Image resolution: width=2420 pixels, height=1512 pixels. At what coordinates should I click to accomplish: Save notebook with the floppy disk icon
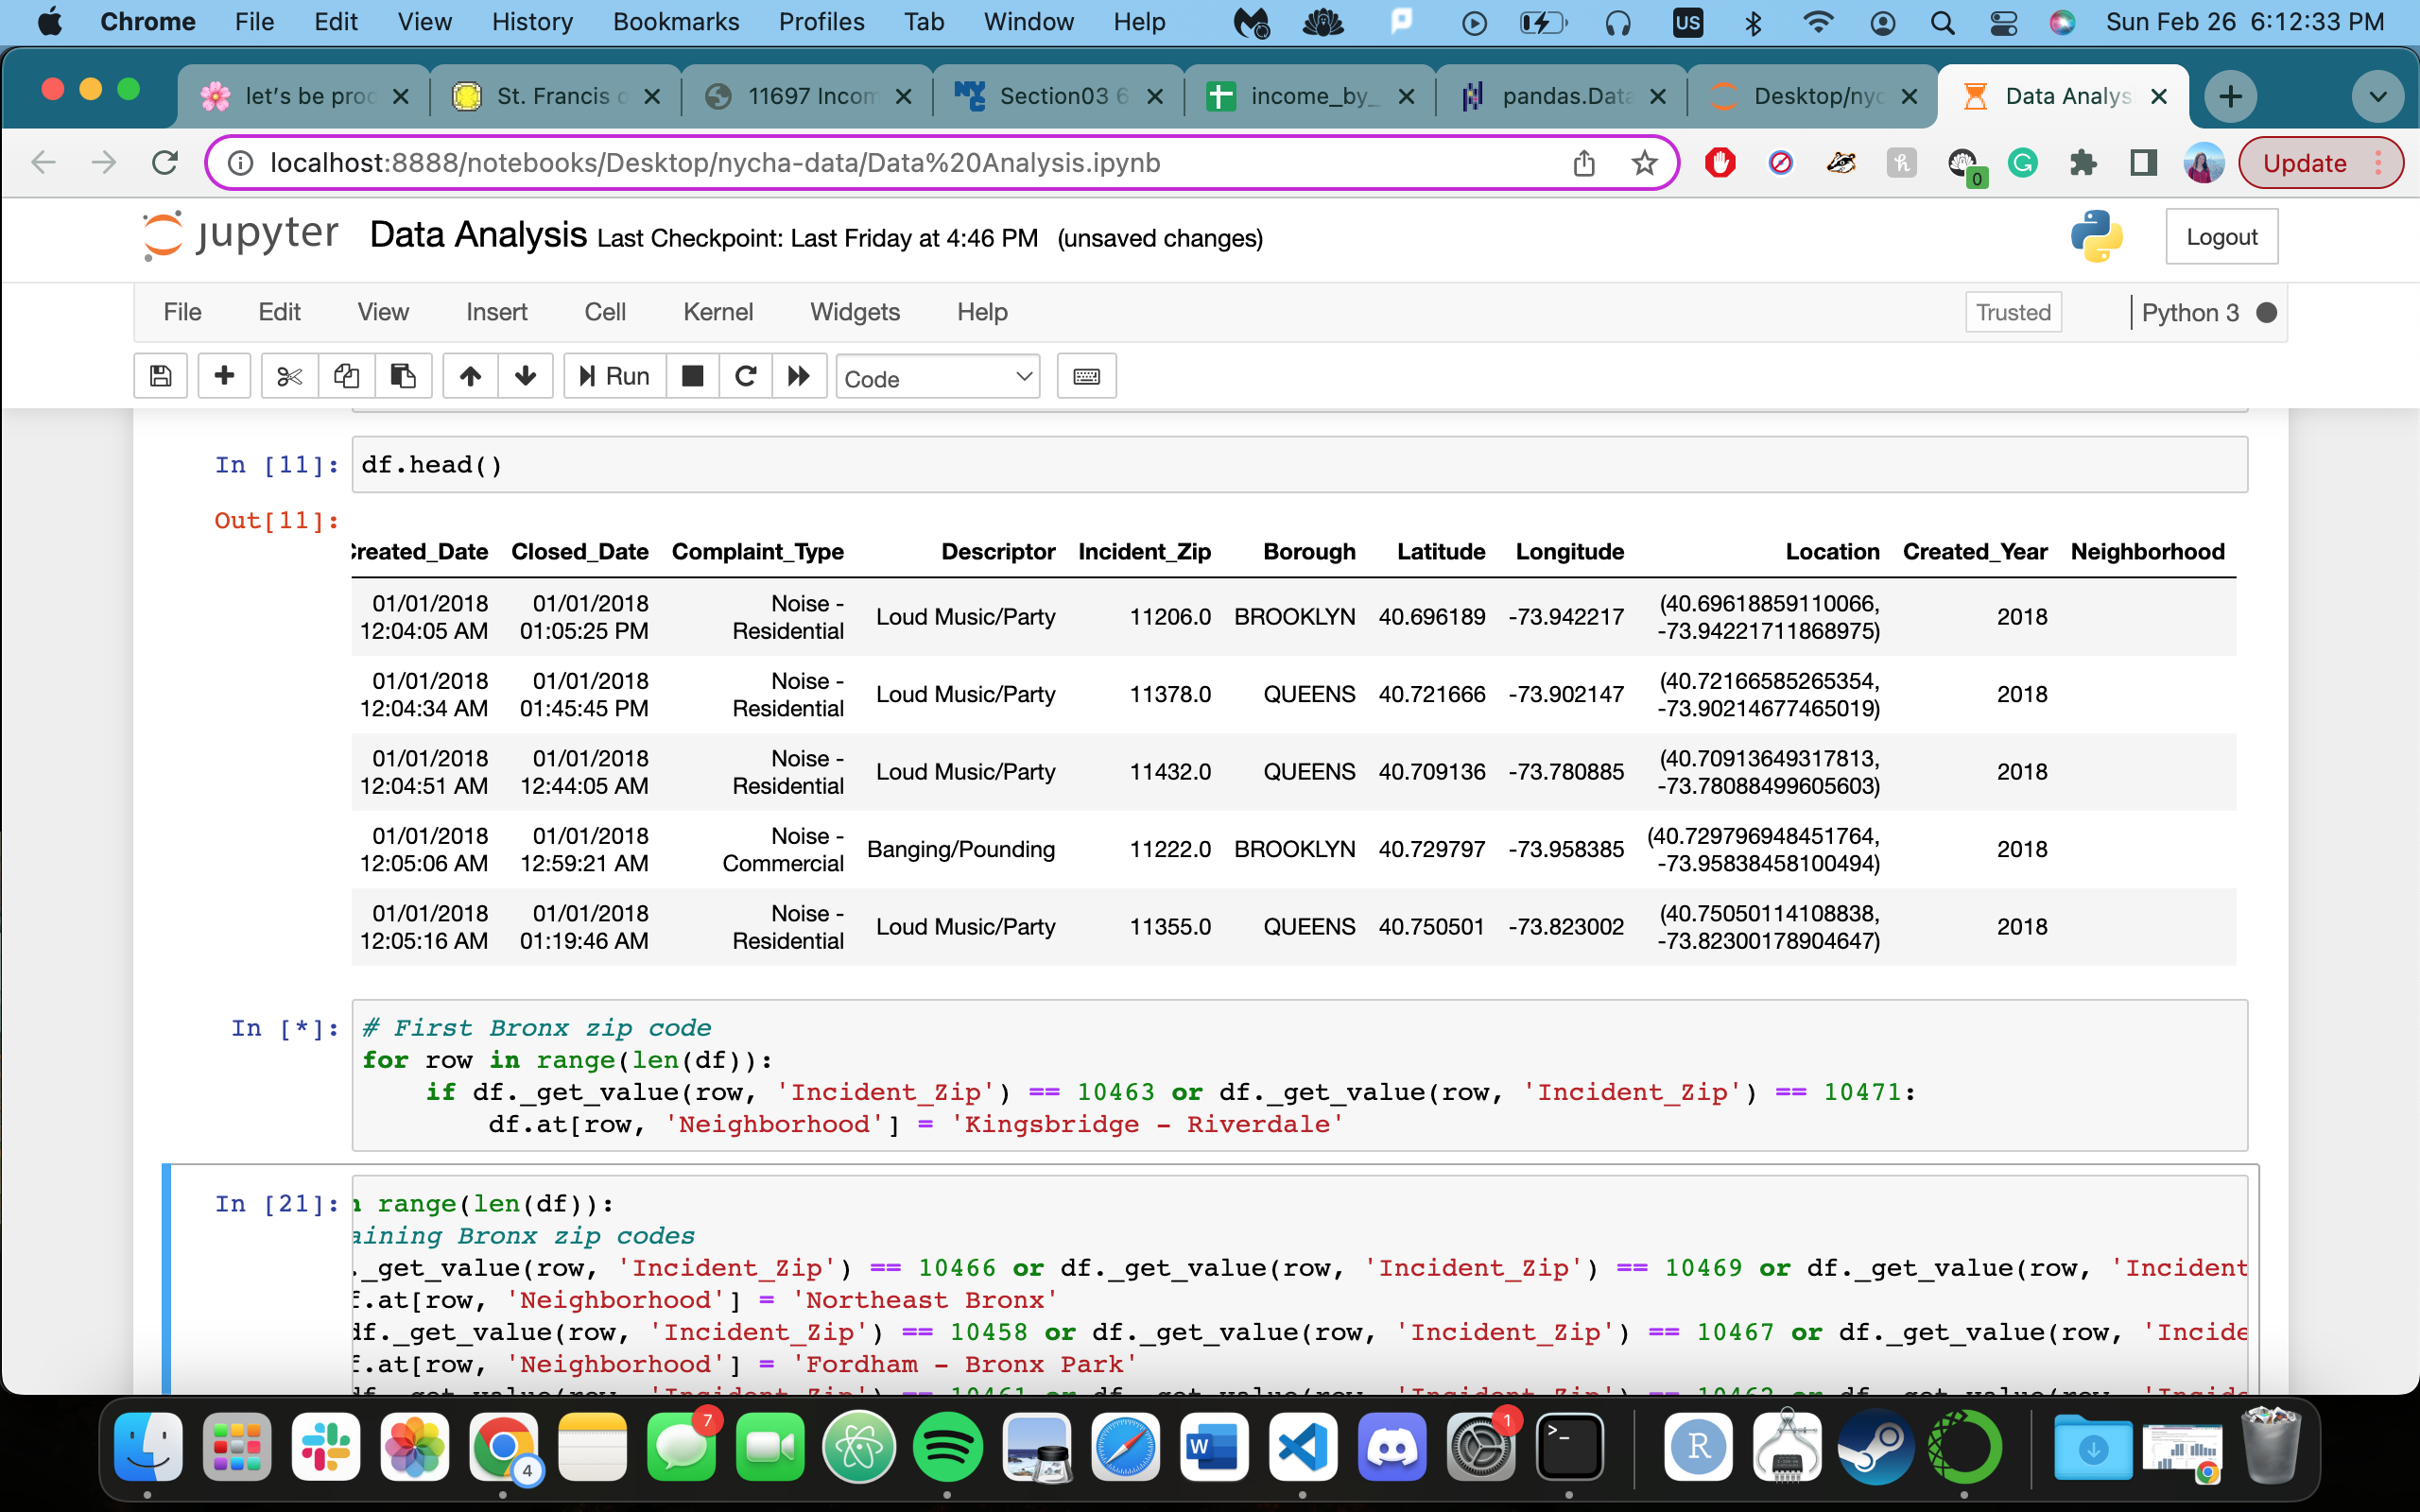(x=161, y=376)
